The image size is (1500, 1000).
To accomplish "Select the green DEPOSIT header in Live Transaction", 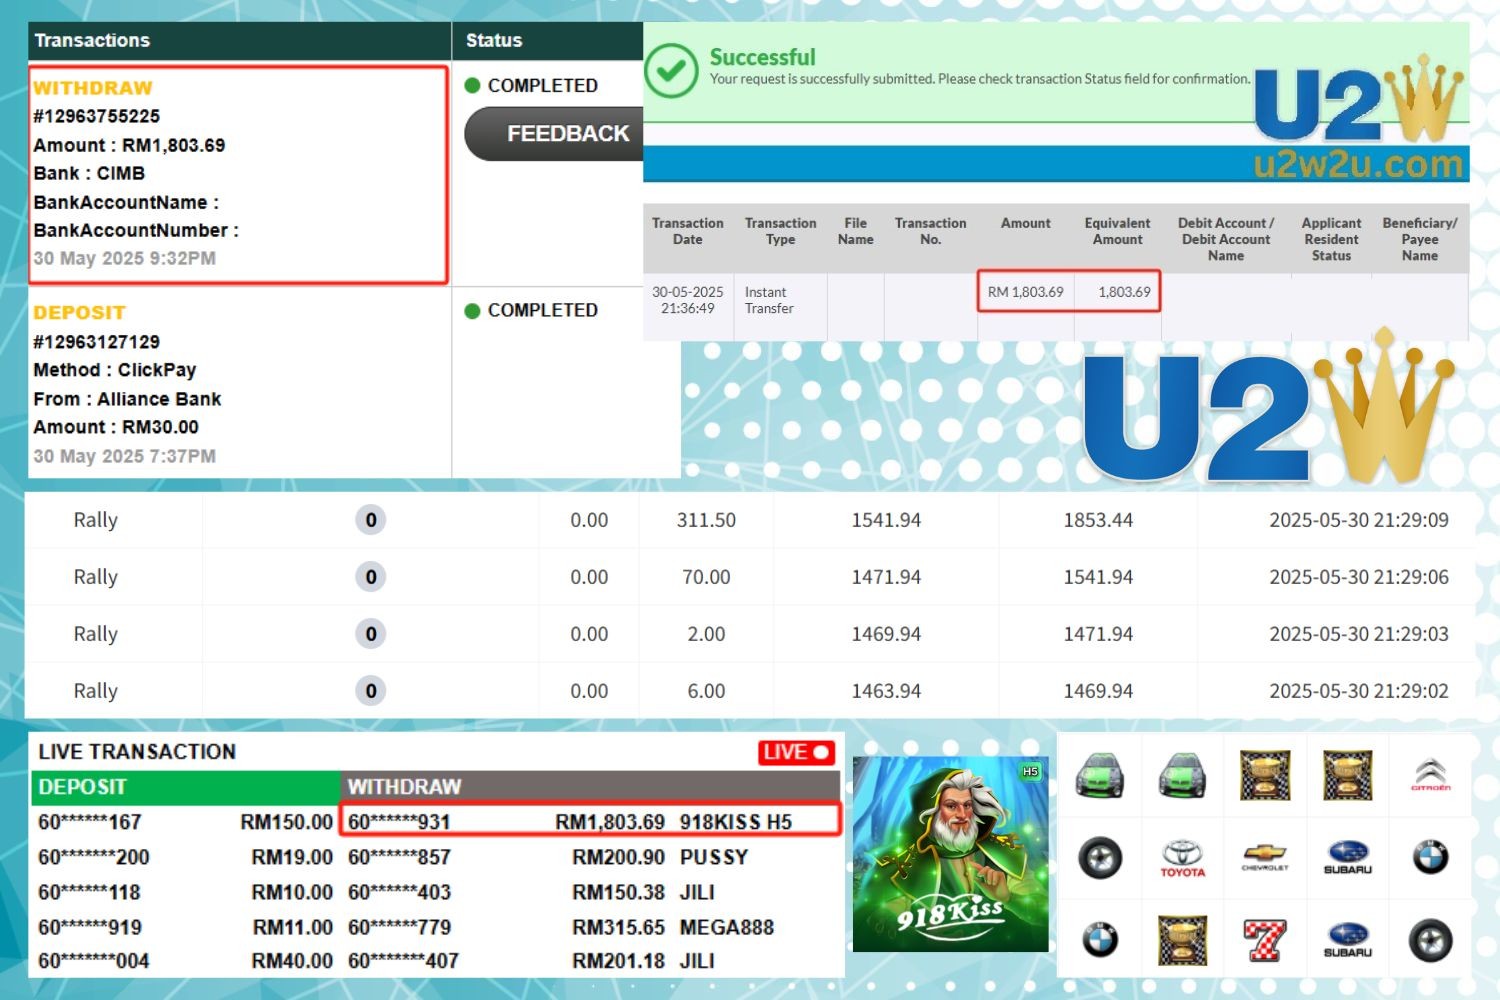I will click(186, 787).
